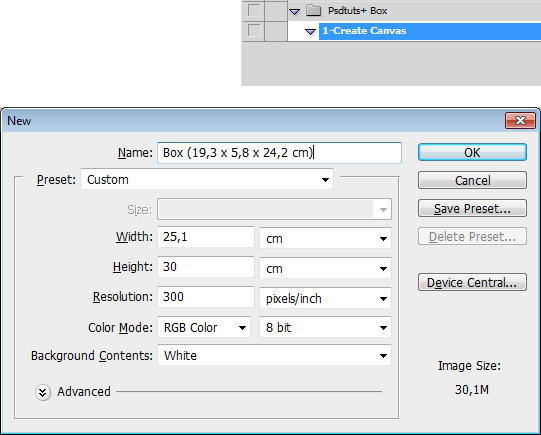Image resolution: width=541 pixels, height=435 pixels.
Task: Select the 1-Create Canvas action row
Action: 430,31
